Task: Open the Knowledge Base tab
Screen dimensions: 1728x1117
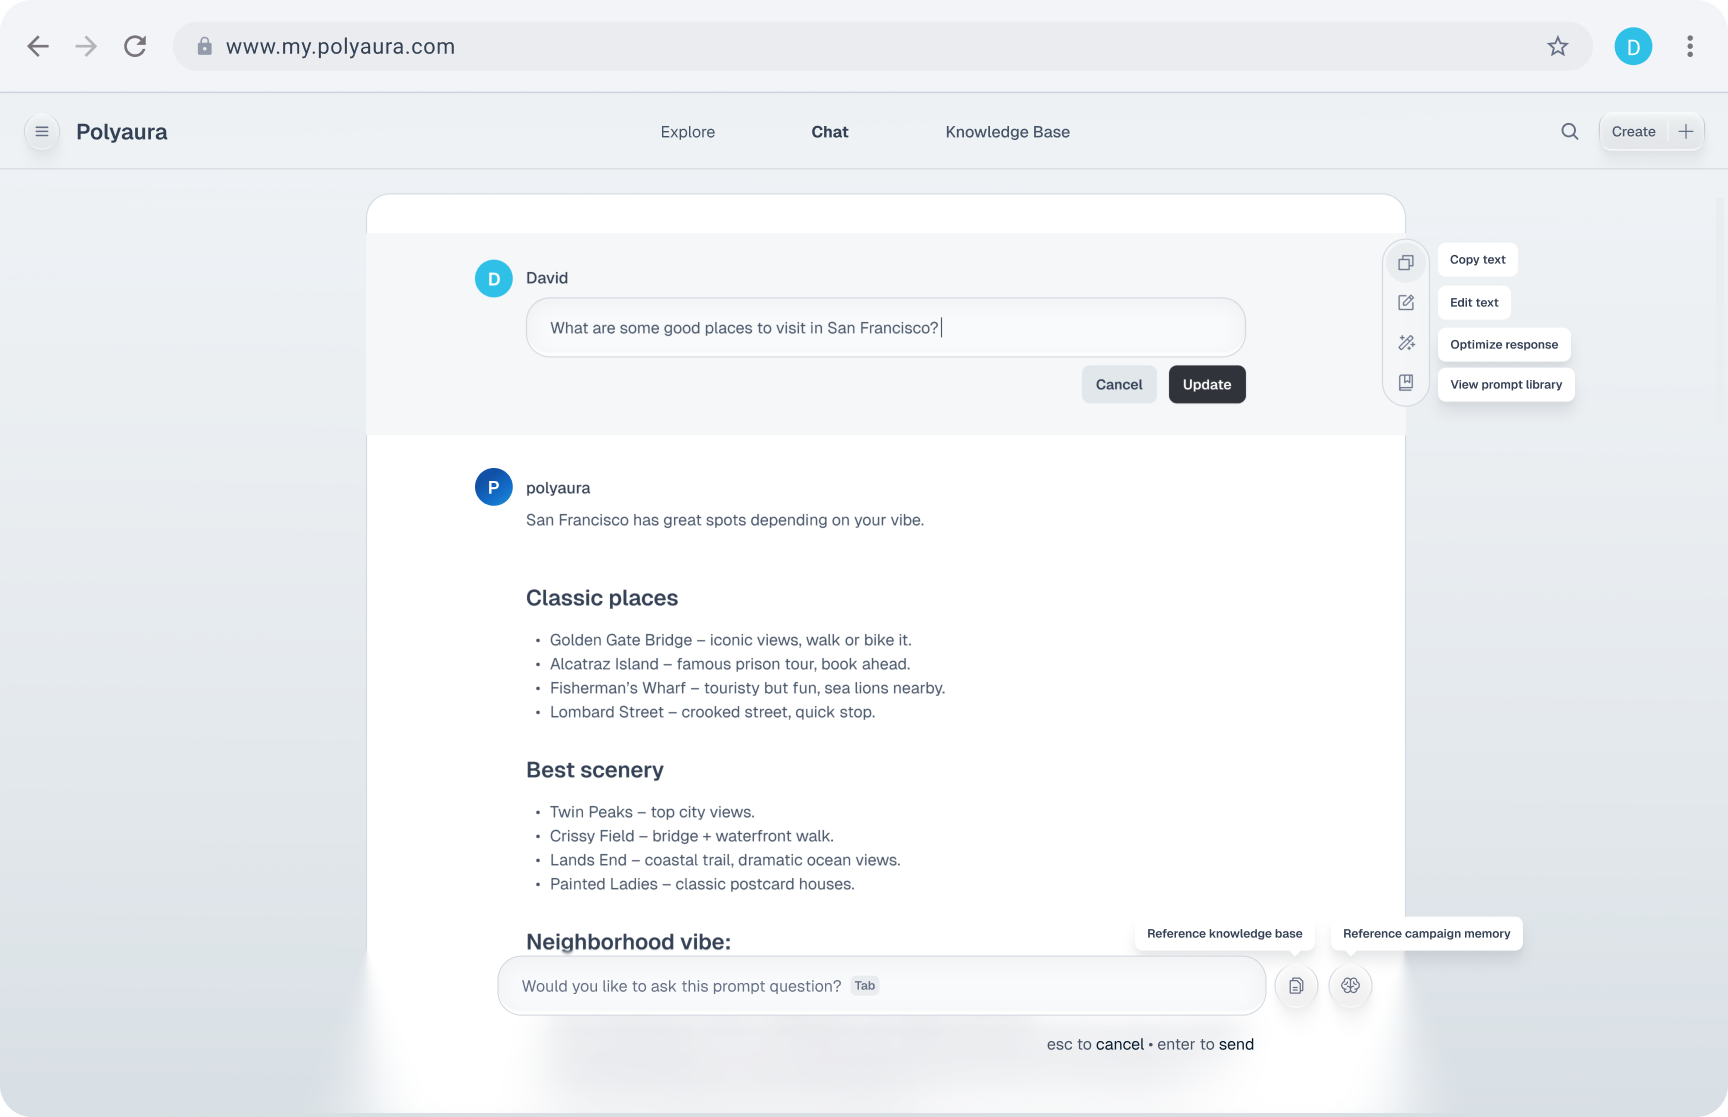Action: pos(1008,132)
